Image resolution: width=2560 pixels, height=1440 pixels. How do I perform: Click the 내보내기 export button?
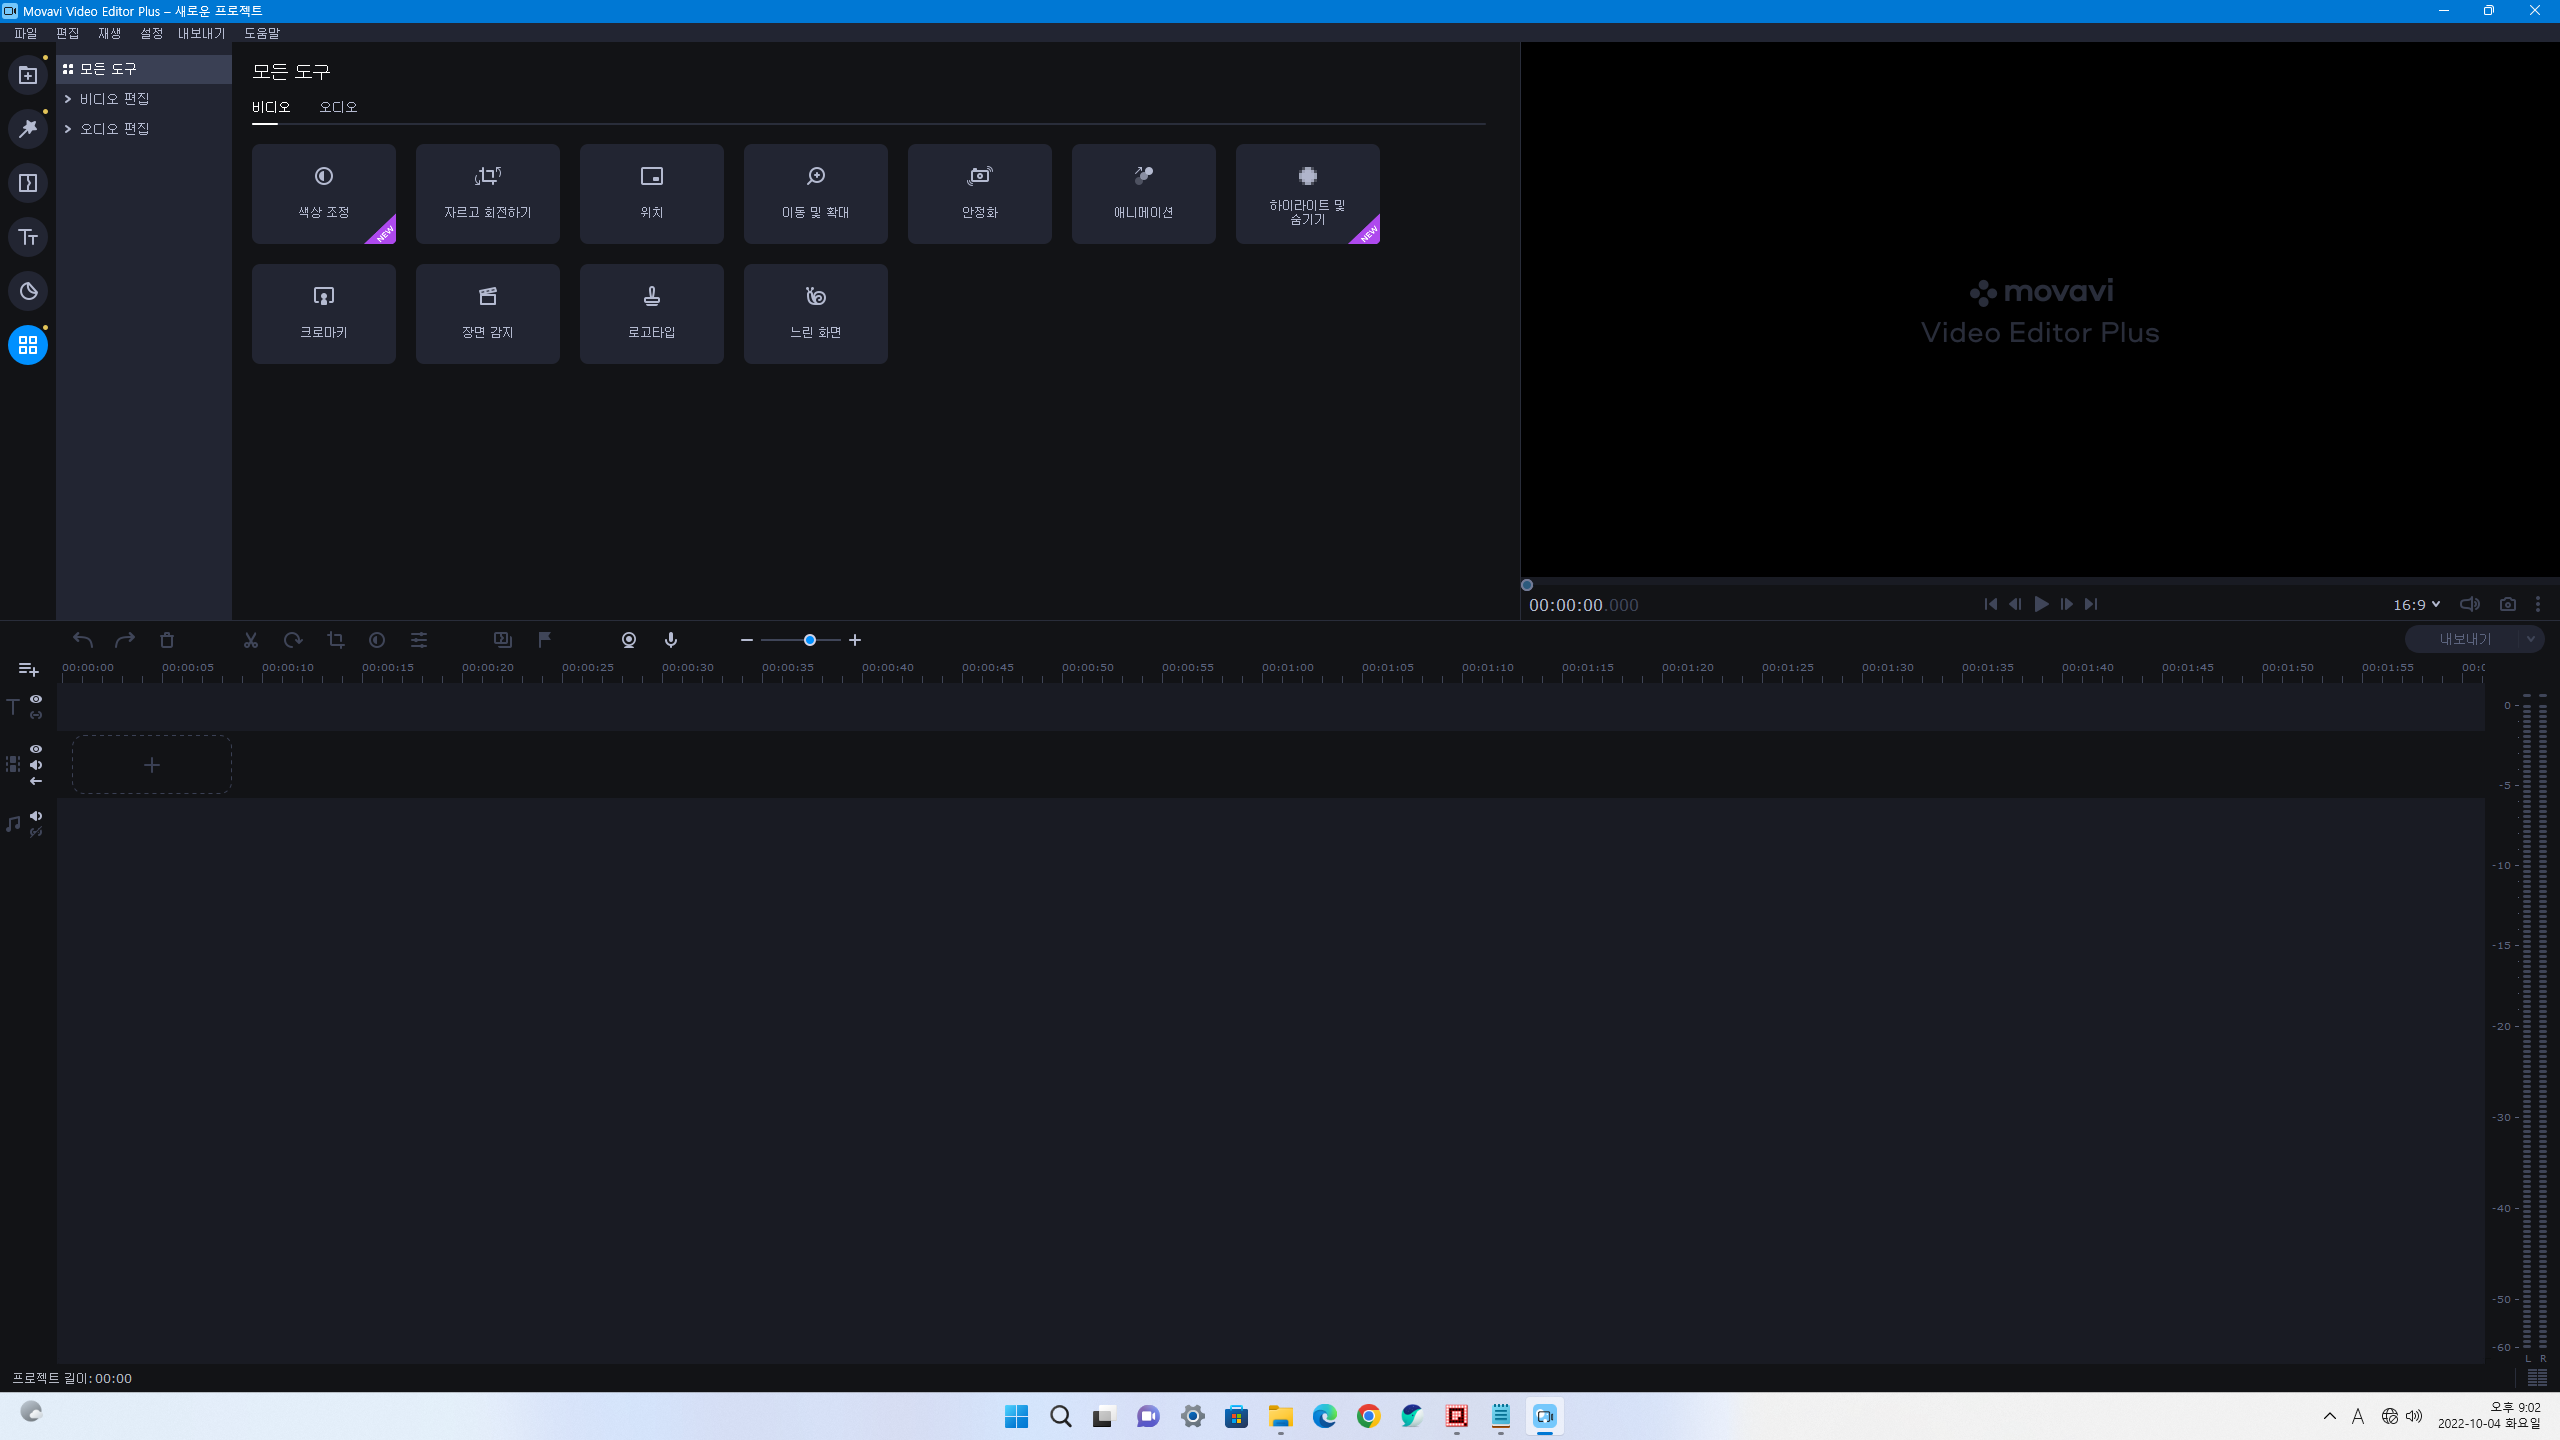coord(2464,639)
